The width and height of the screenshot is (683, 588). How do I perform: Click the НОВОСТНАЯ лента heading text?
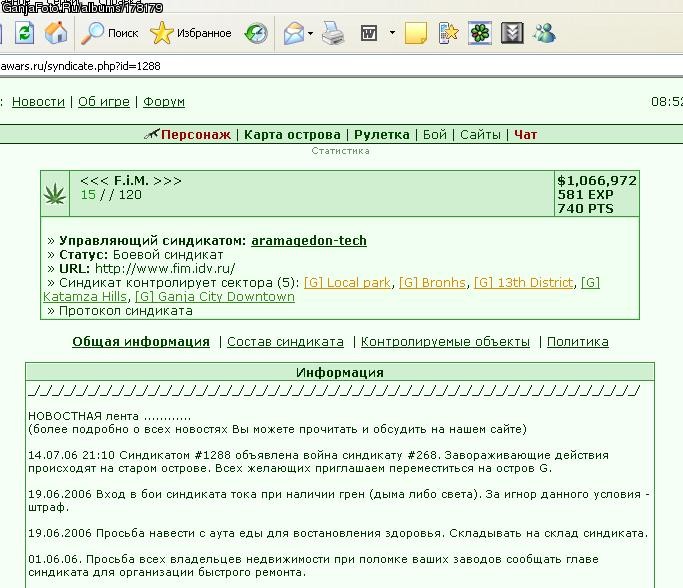click(109, 416)
